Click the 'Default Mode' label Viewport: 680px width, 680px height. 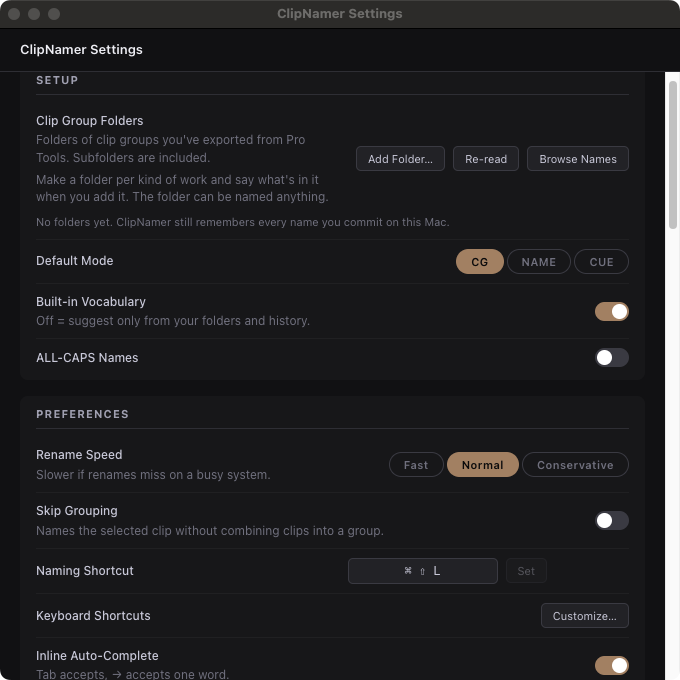[x=75, y=261]
